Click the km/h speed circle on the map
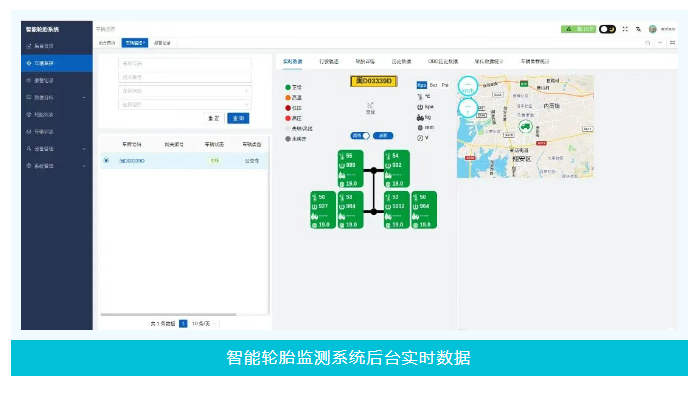The image size is (696, 393). [468, 86]
